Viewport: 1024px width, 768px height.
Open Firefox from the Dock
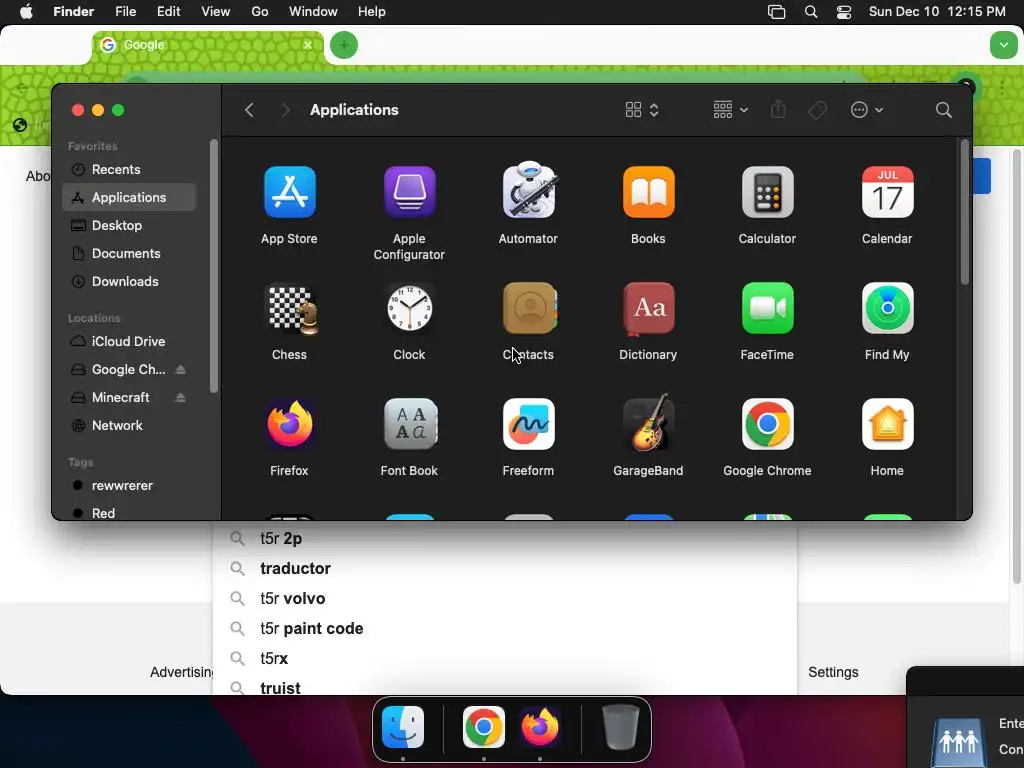click(539, 727)
